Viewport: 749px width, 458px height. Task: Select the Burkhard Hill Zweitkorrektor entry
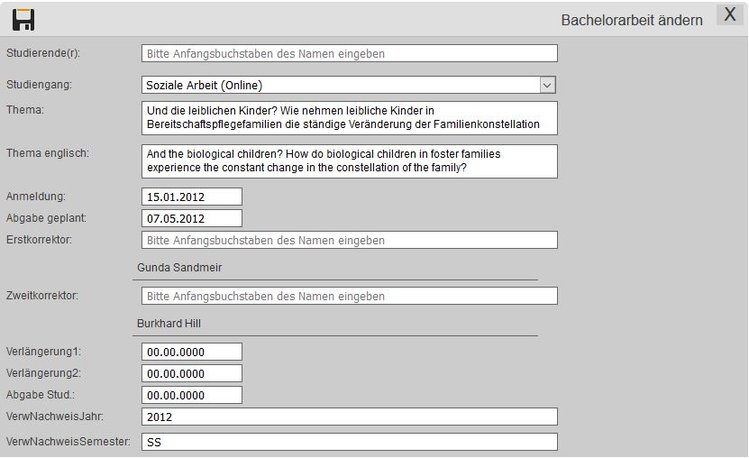tap(170, 324)
